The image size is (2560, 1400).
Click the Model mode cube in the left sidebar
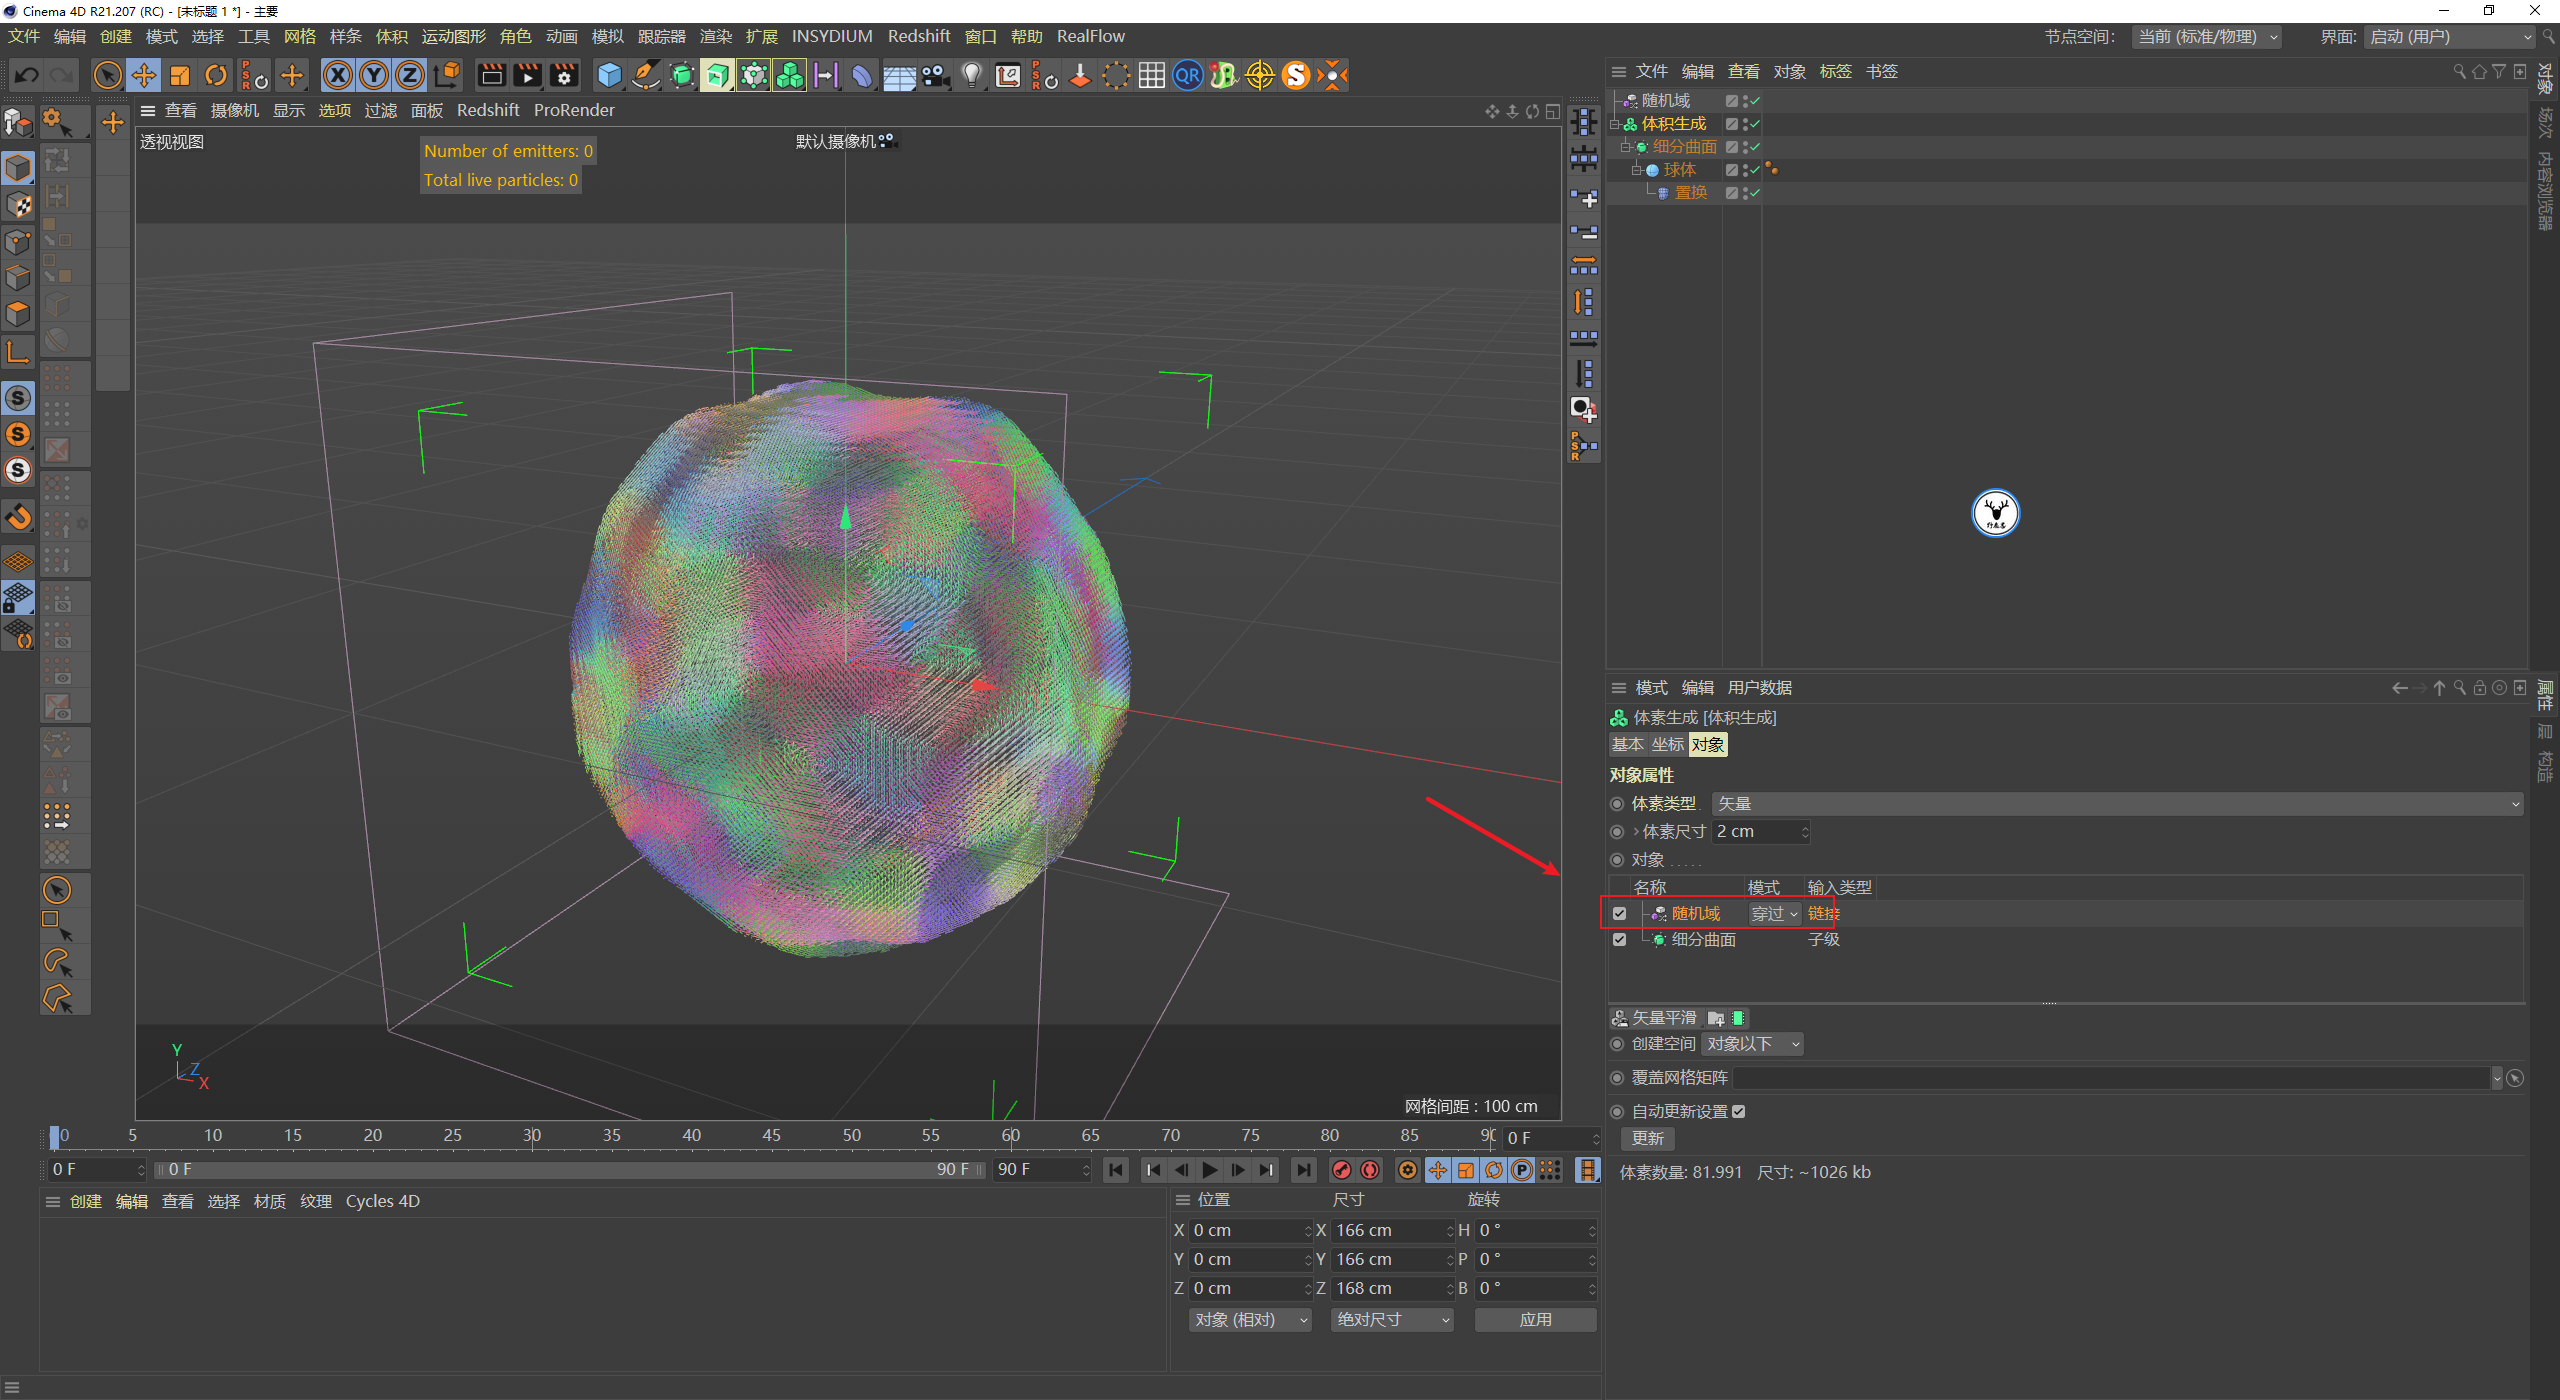tap(18, 167)
